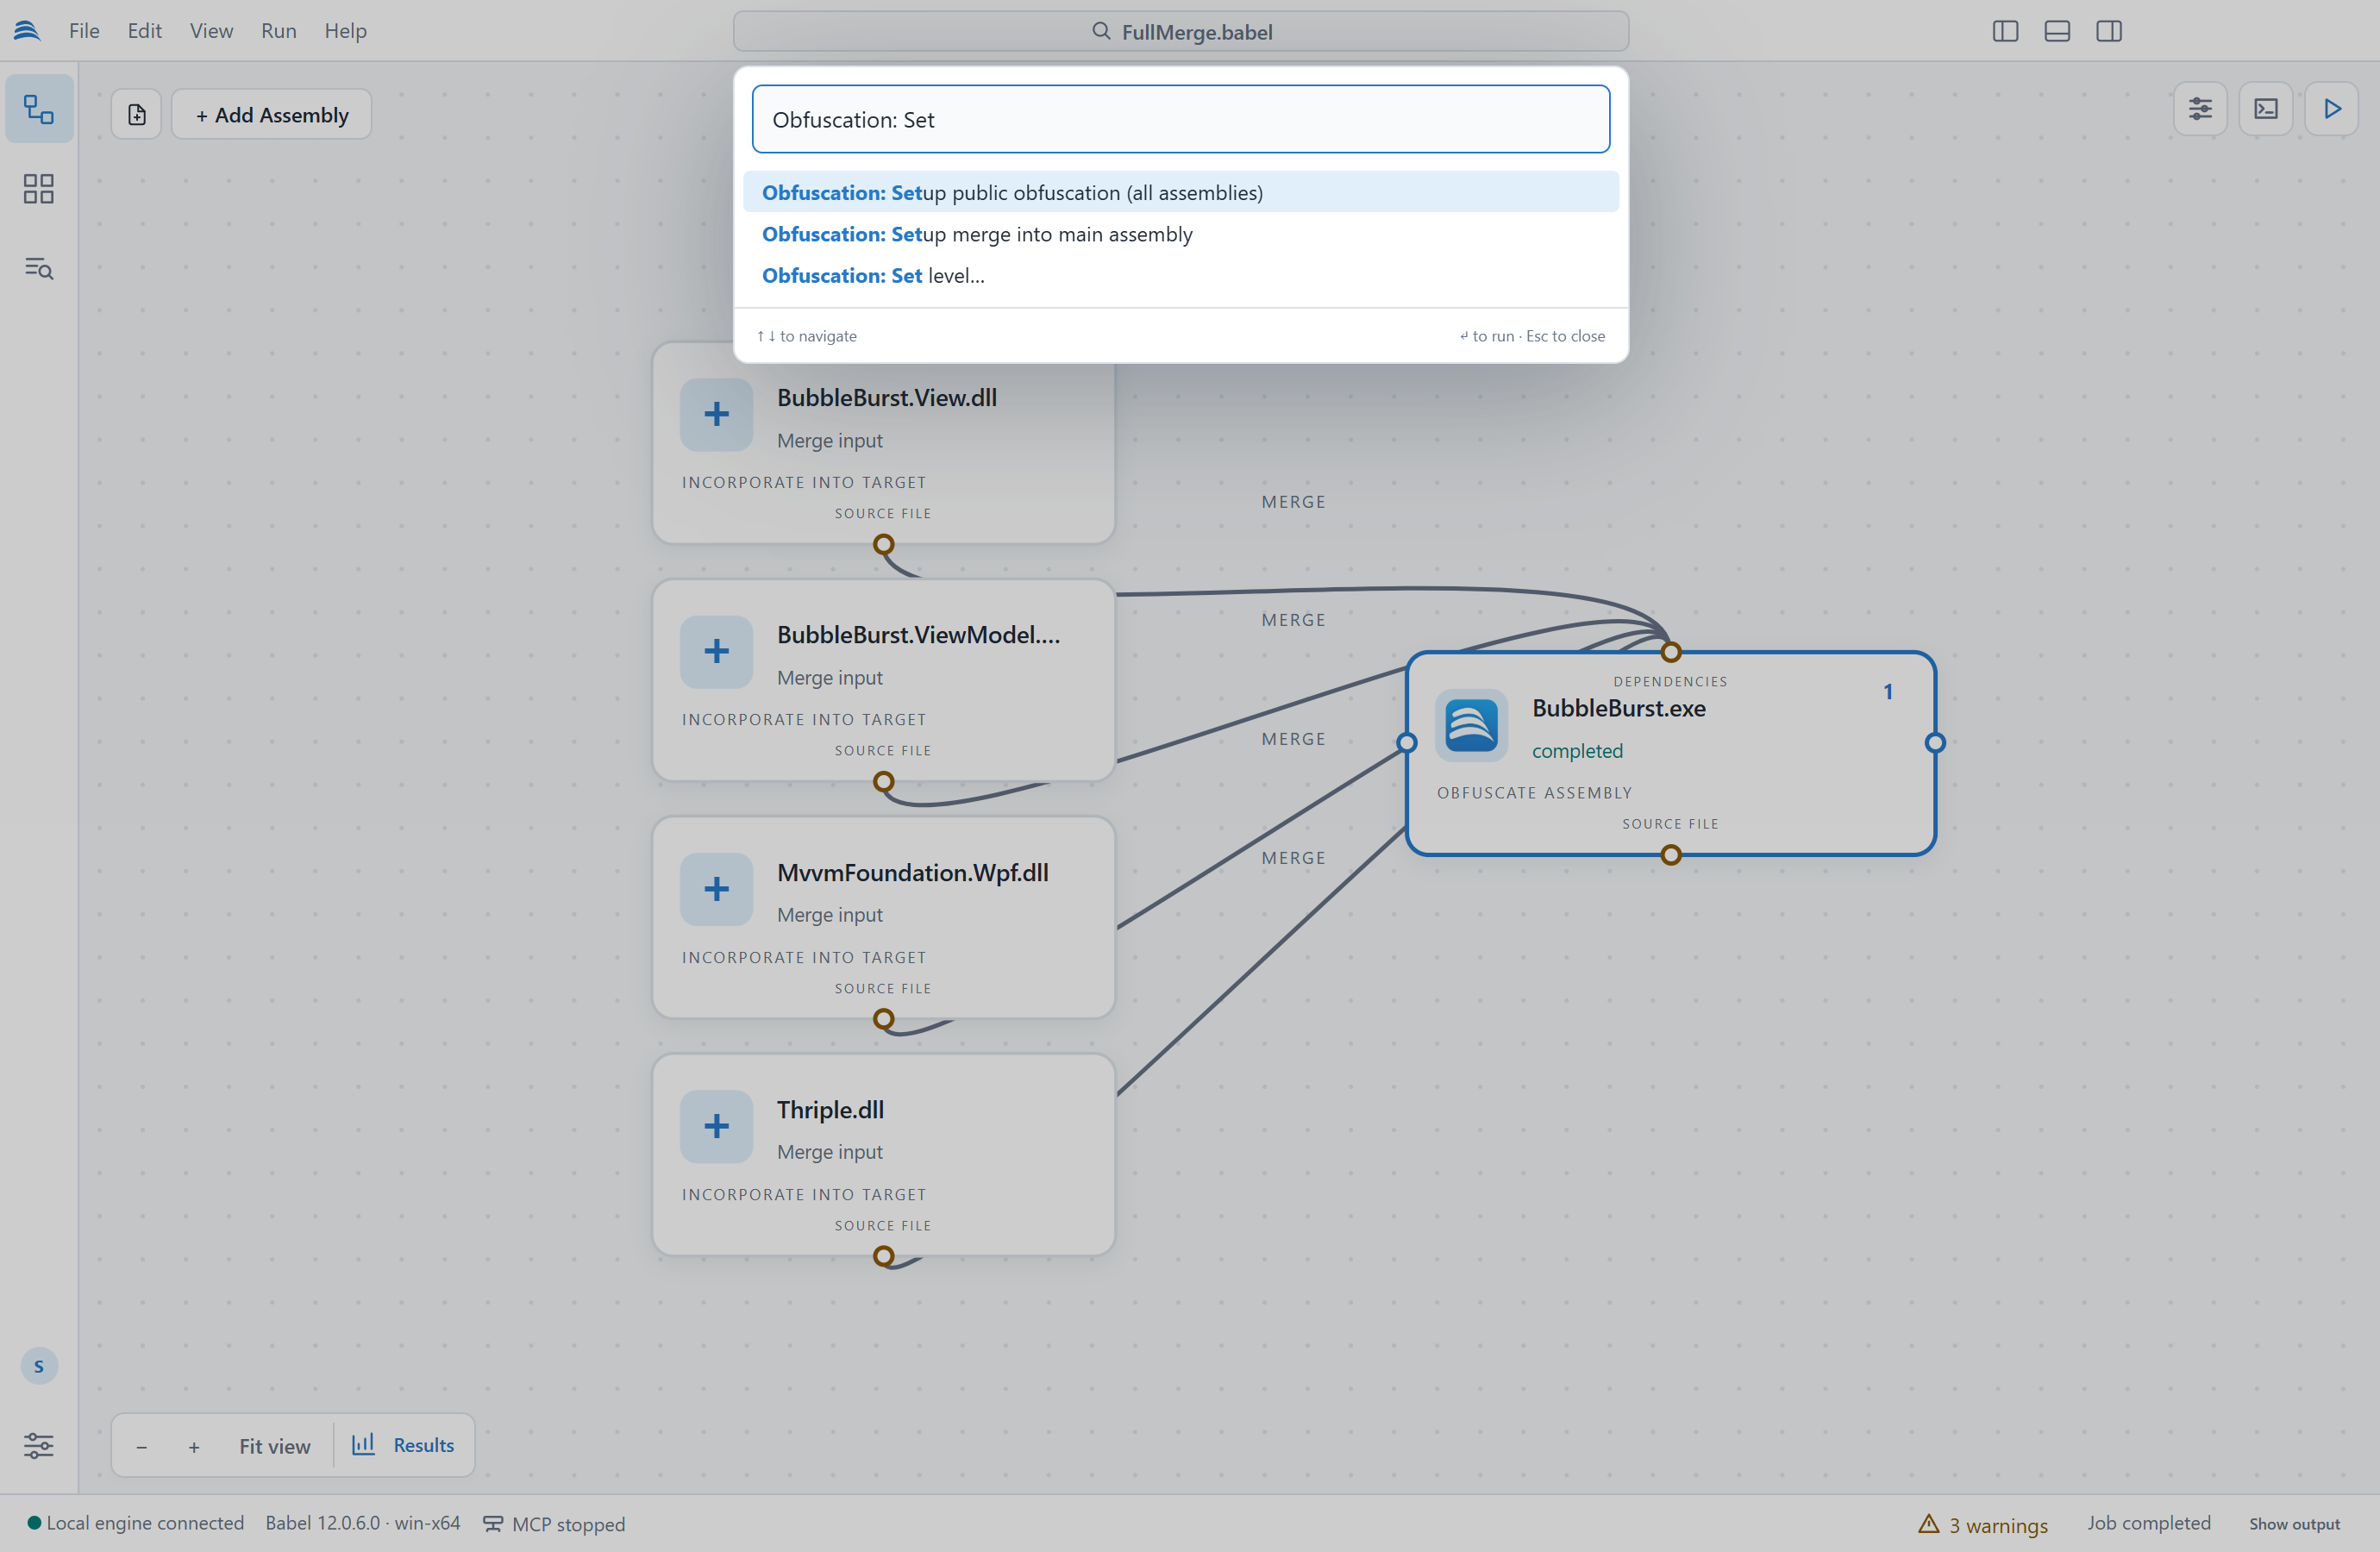Click the command palette input field
Image resolution: width=2380 pixels, height=1552 pixels.
point(1181,119)
